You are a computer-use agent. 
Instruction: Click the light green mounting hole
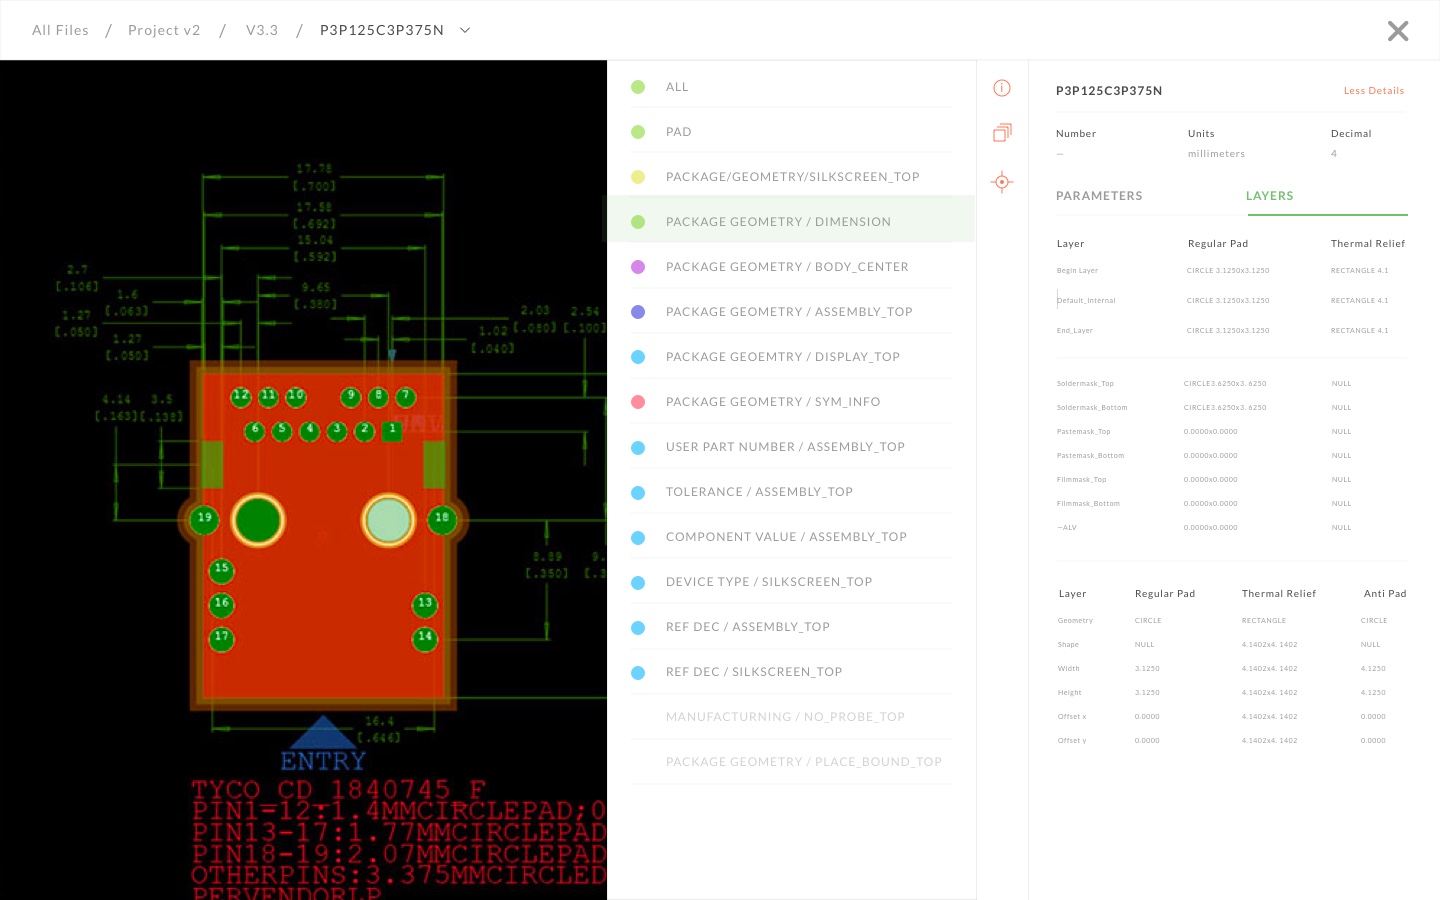click(x=388, y=520)
